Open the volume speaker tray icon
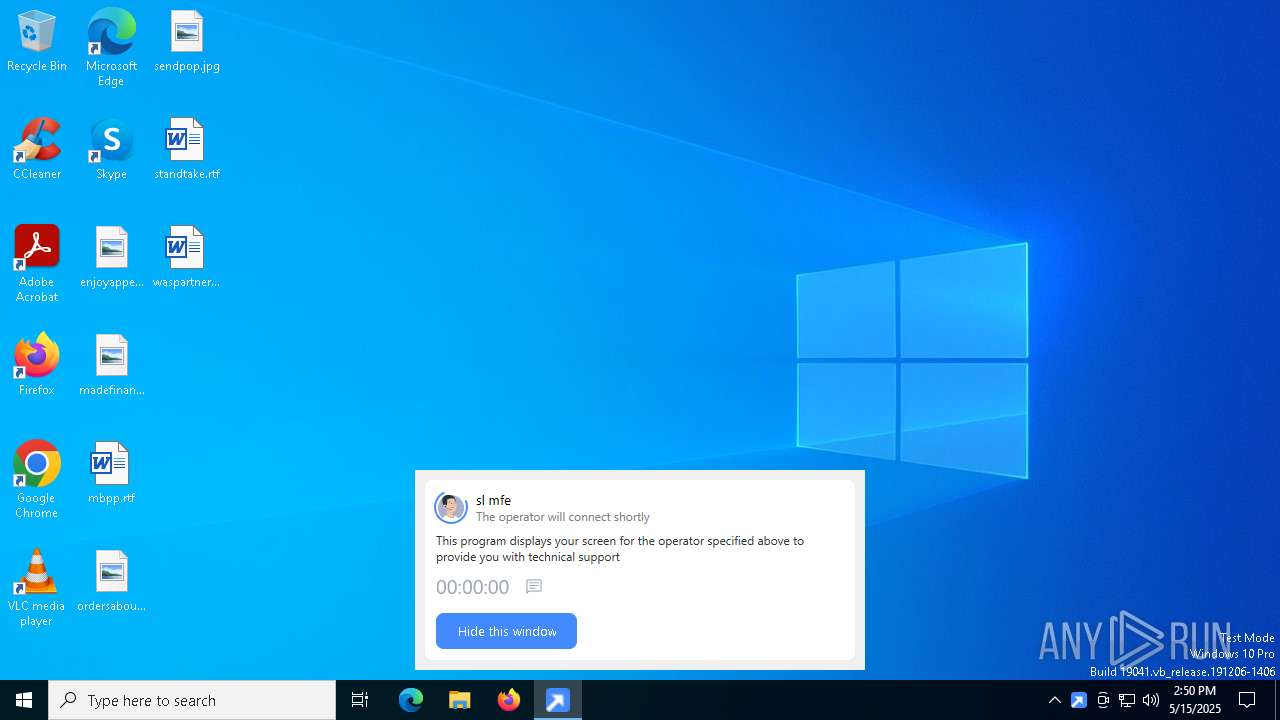 coord(1151,700)
